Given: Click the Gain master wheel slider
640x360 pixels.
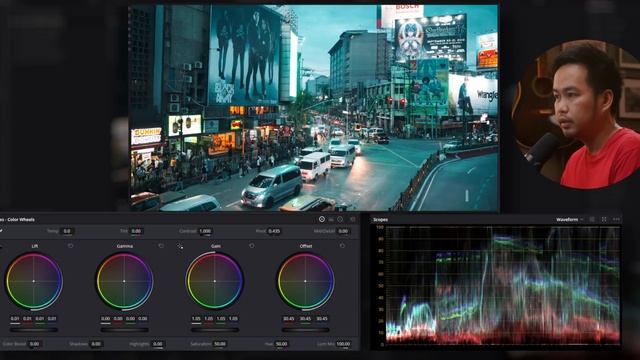Looking at the screenshot, I should tap(215, 330).
